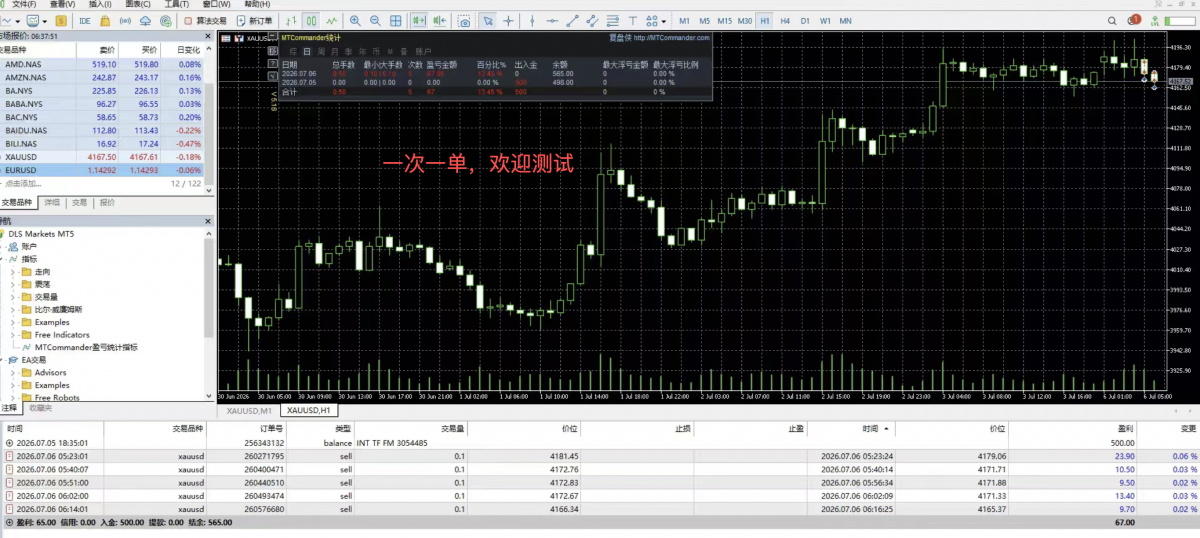Open the search magnifier in toolbar

1112,20
